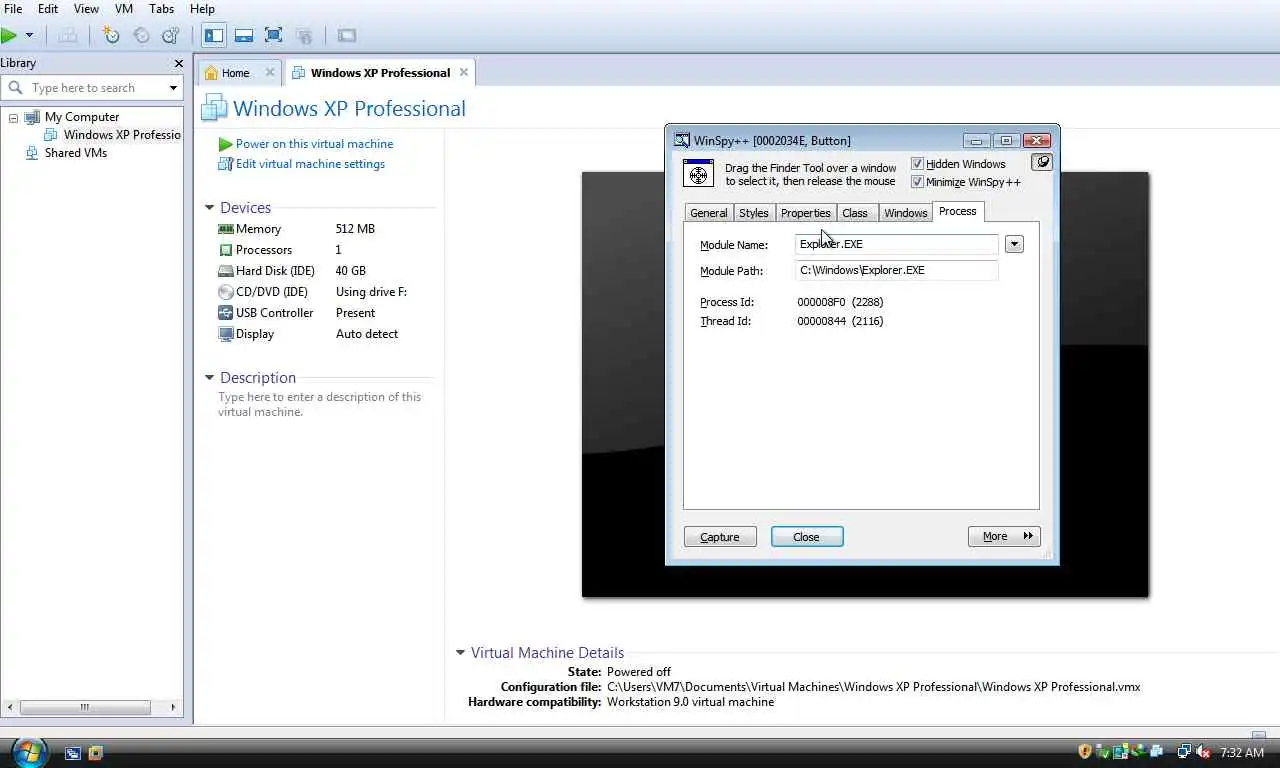Click the full screen mode icon
This screenshot has width=1280, height=768.
point(274,35)
